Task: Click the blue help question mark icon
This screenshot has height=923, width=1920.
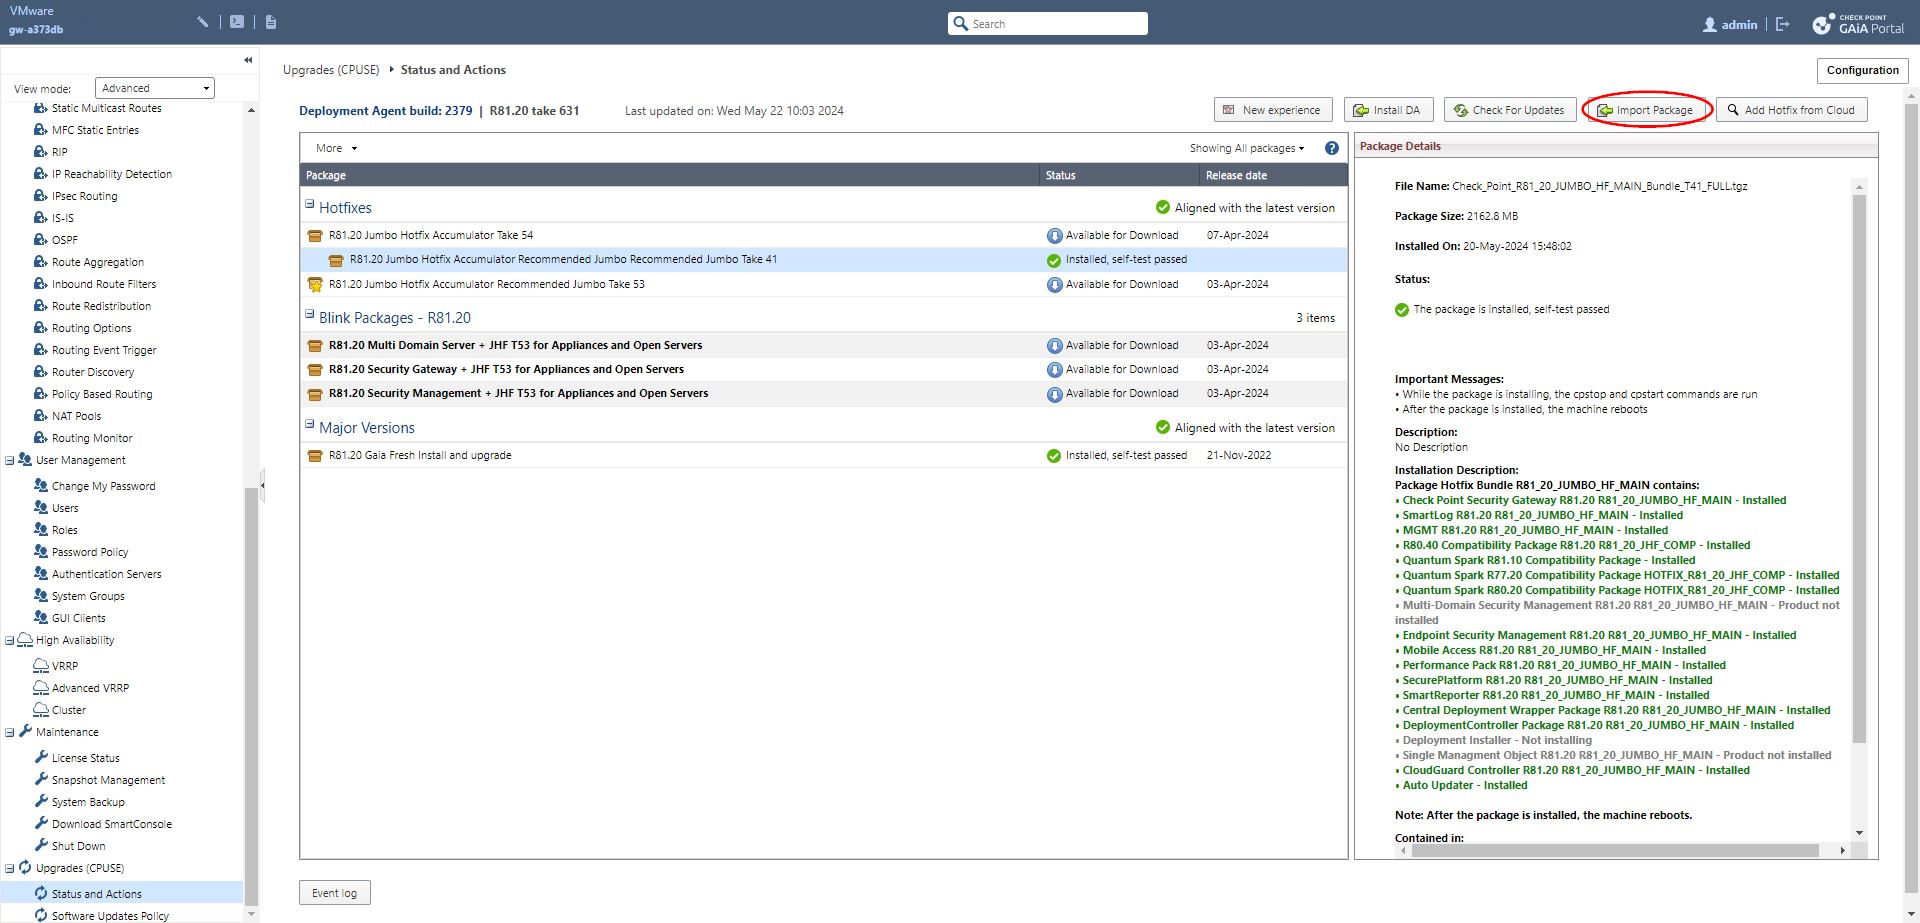Action: pyautogui.click(x=1331, y=148)
